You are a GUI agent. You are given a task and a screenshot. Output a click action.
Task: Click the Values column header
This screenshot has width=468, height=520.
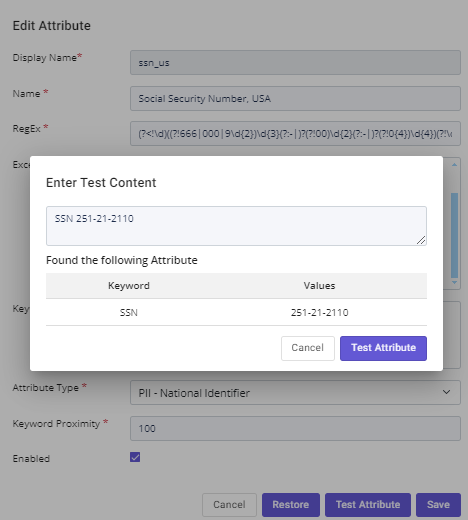[x=319, y=286]
